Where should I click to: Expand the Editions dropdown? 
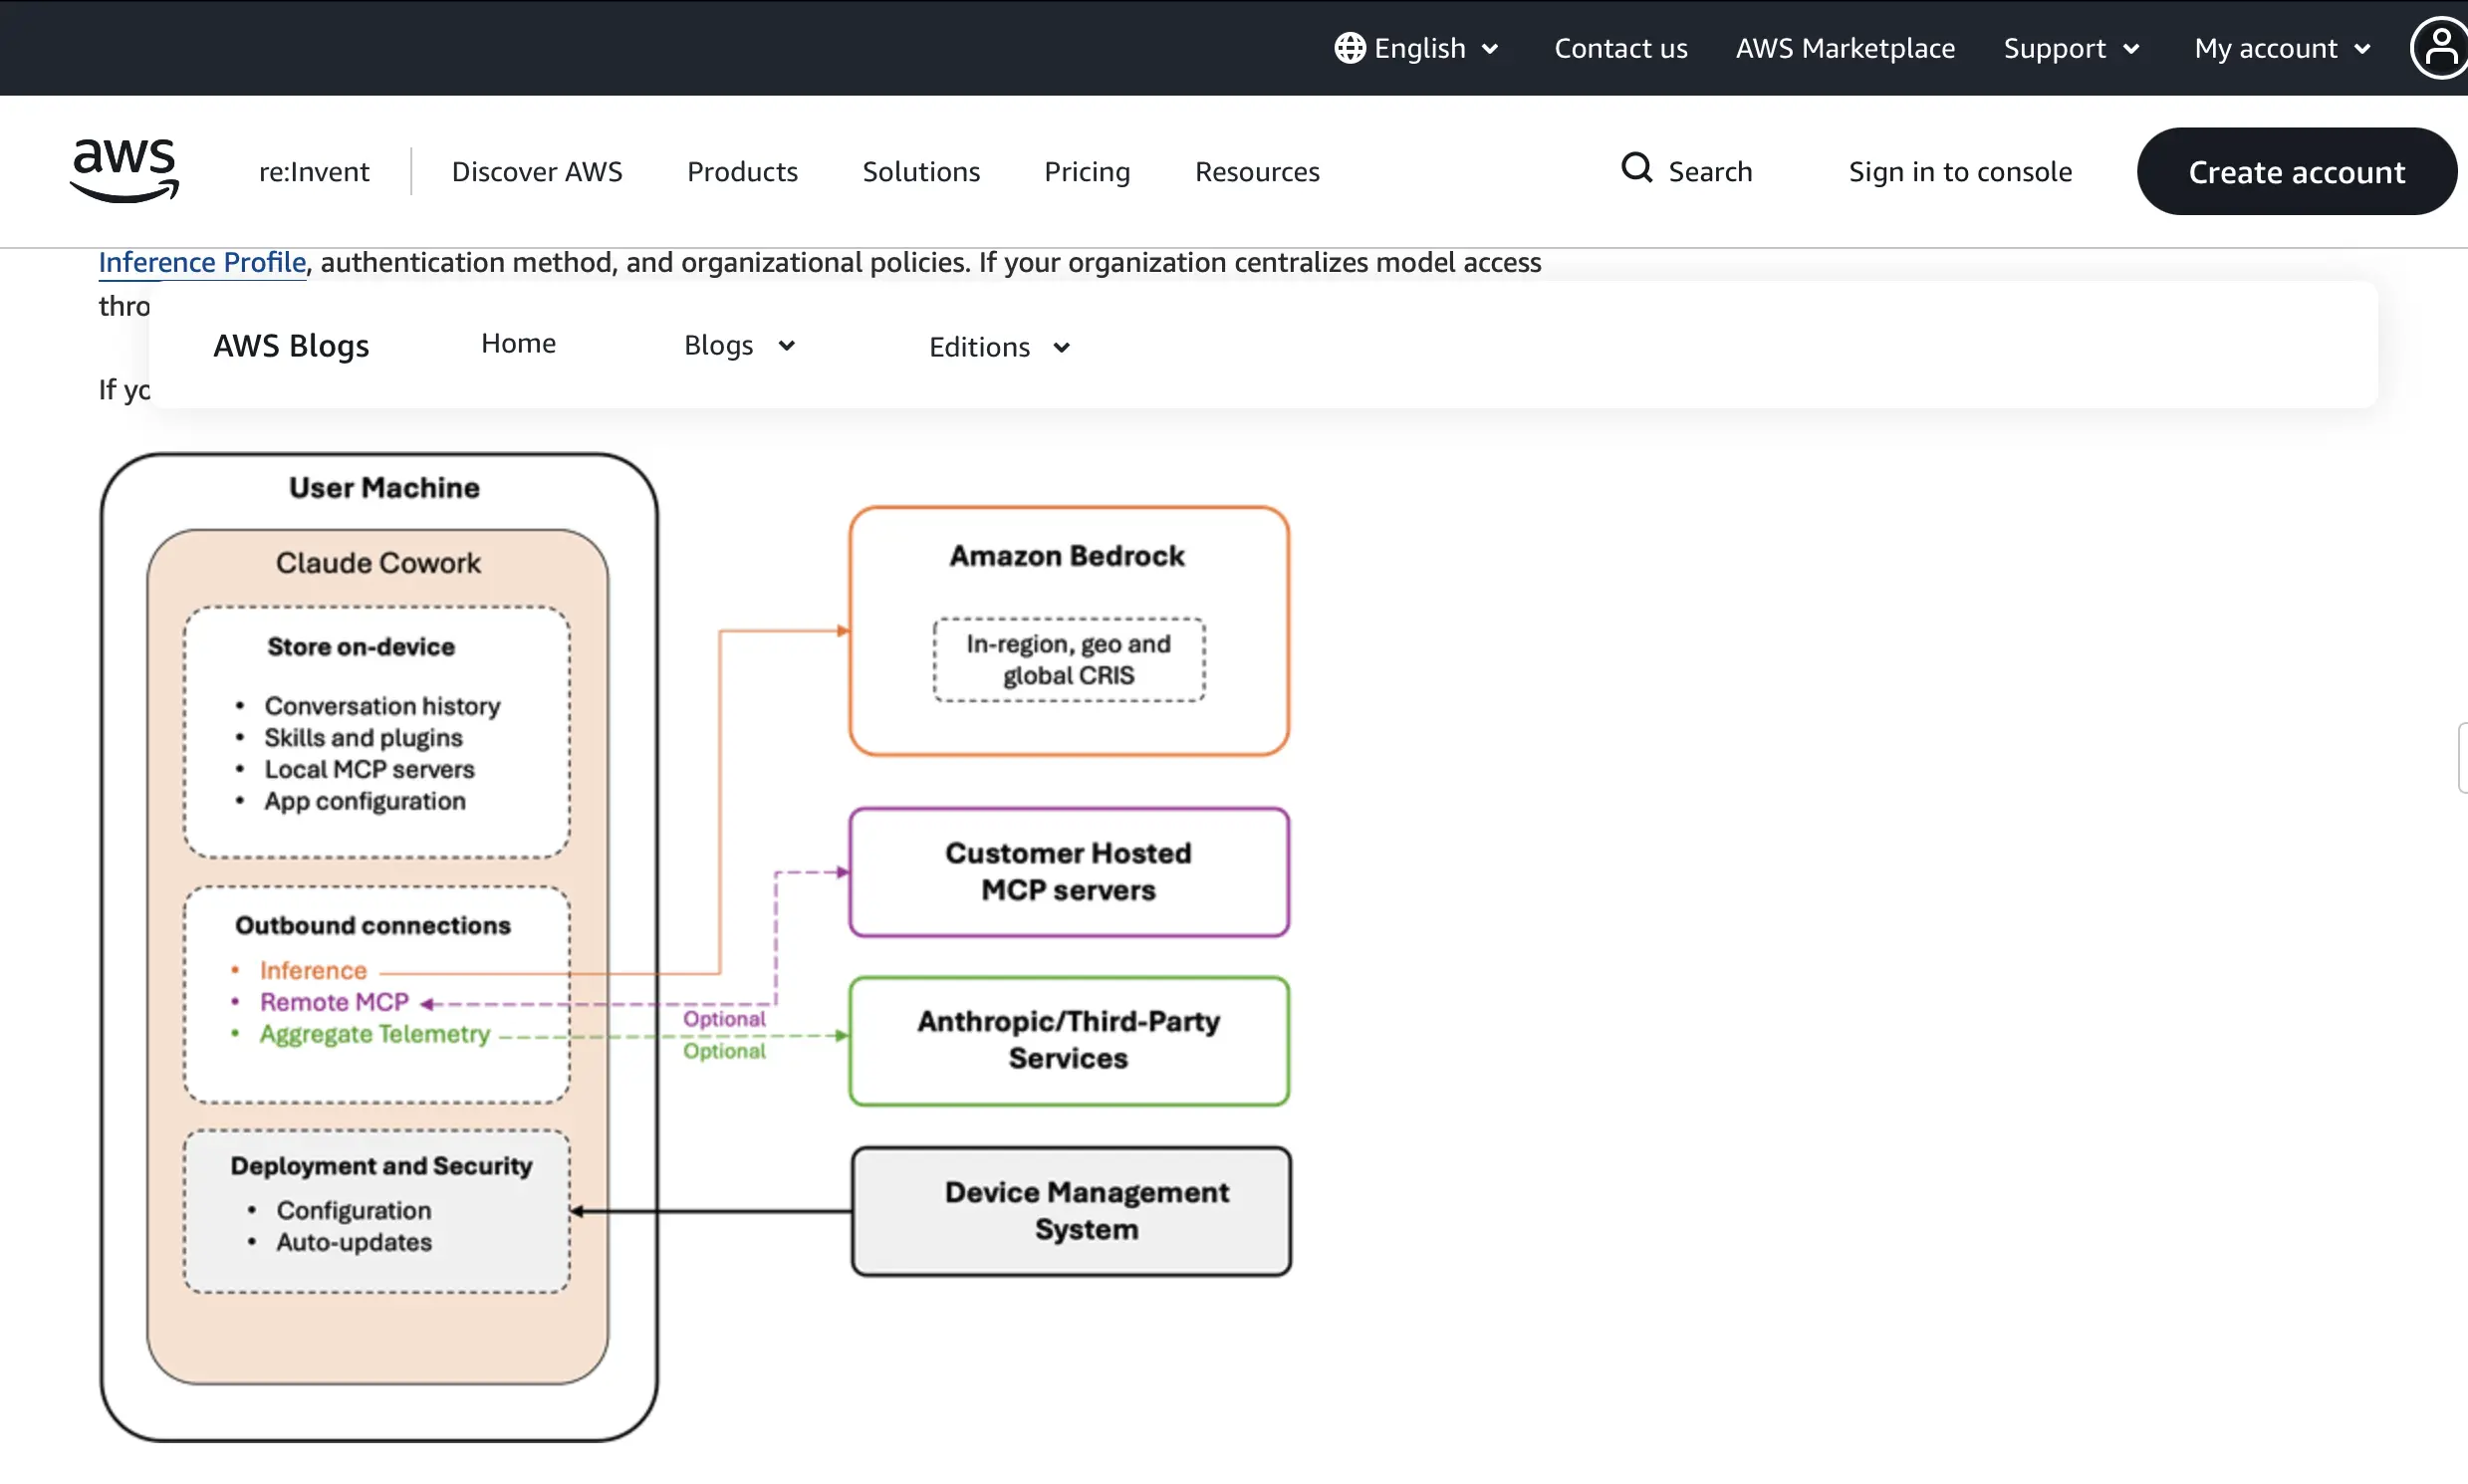point(999,347)
